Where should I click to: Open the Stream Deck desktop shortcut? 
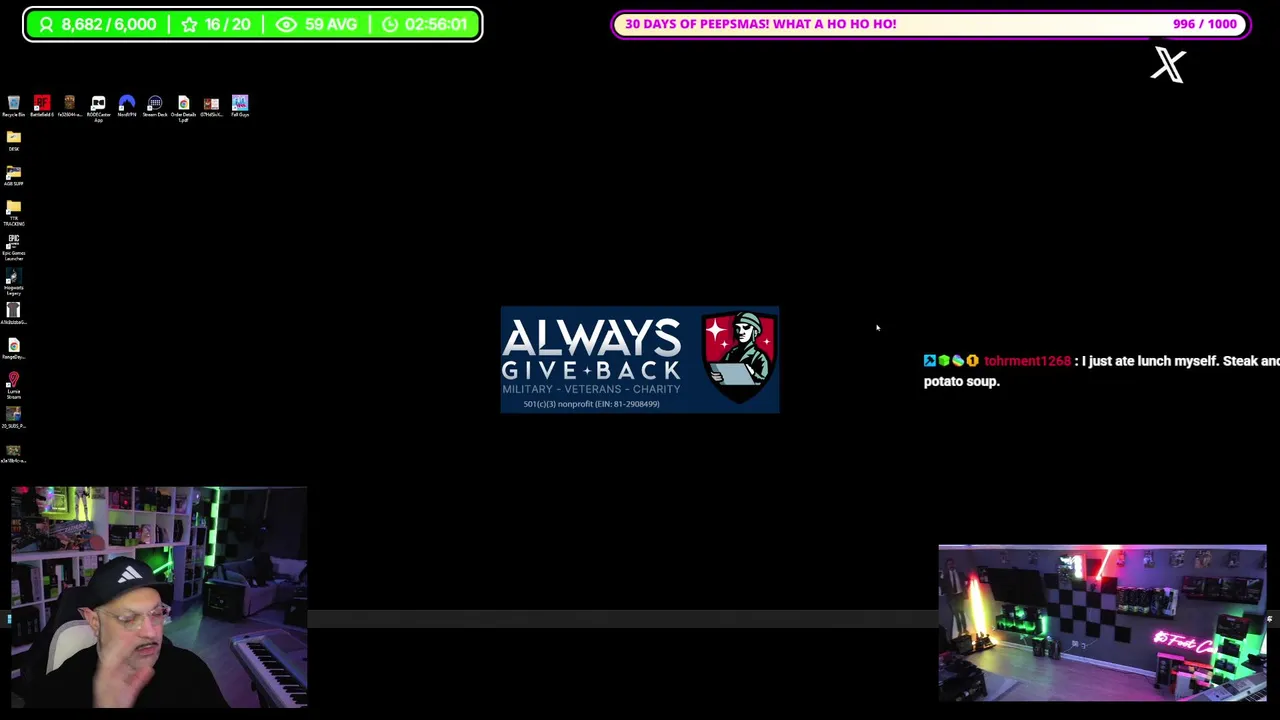(x=155, y=106)
